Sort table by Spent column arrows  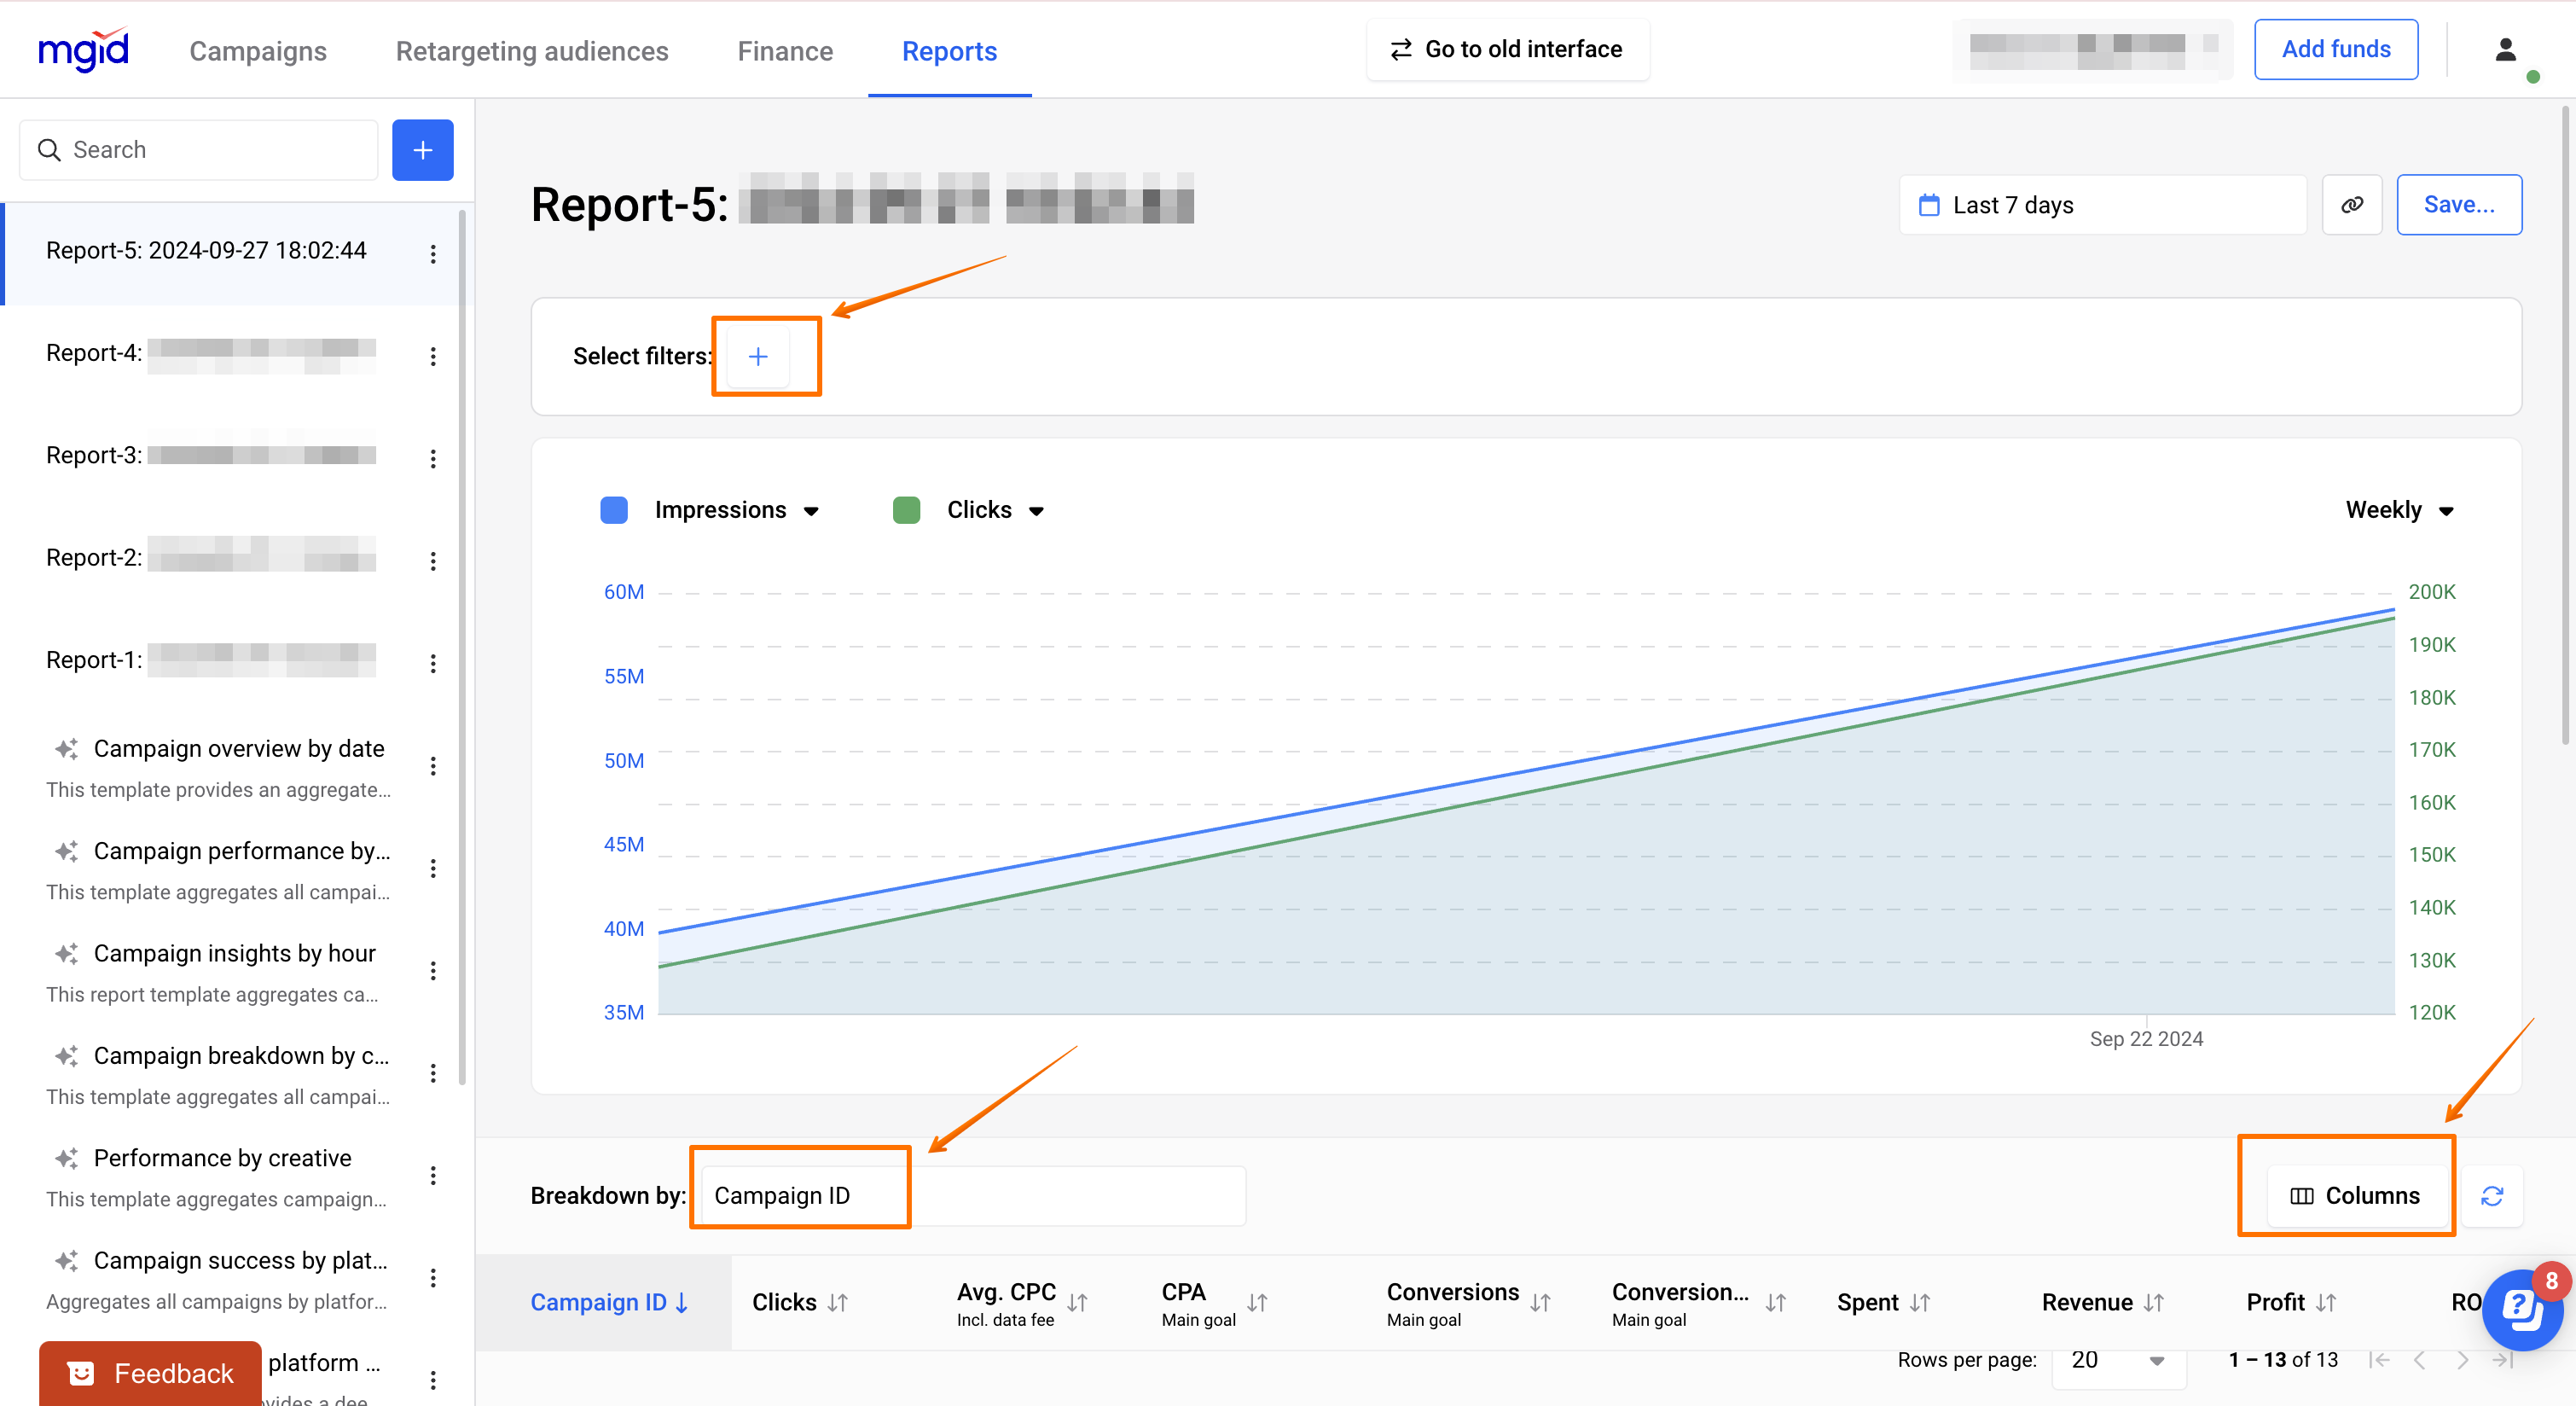tap(1919, 1303)
